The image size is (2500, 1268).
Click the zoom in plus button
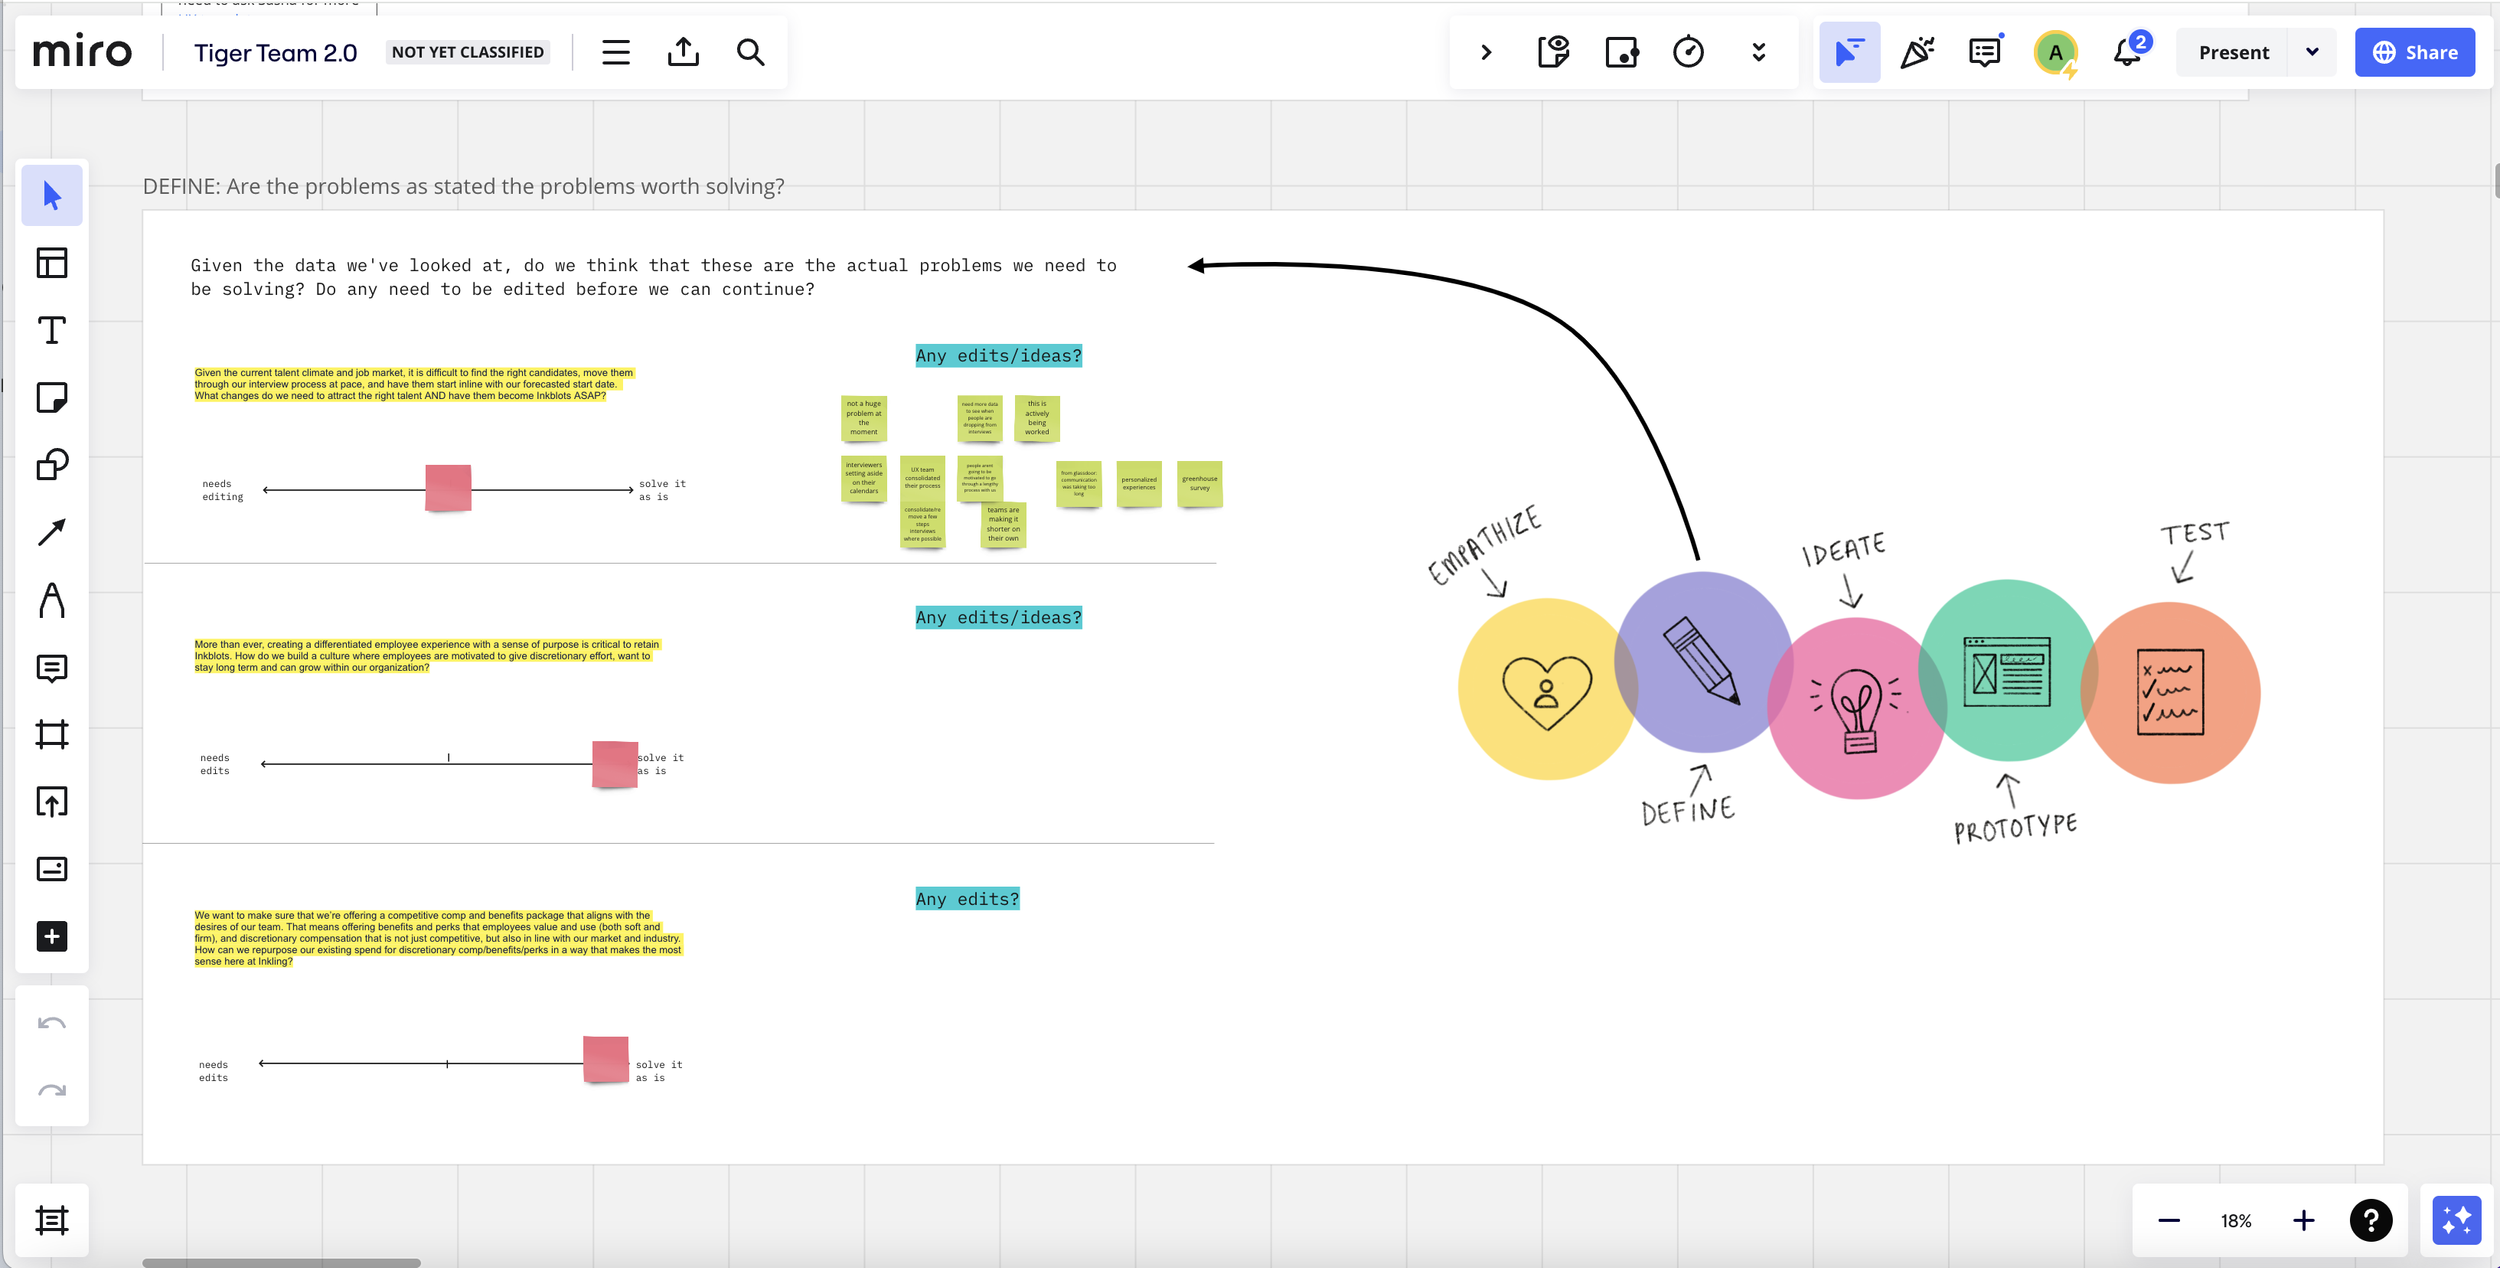[2304, 1220]
